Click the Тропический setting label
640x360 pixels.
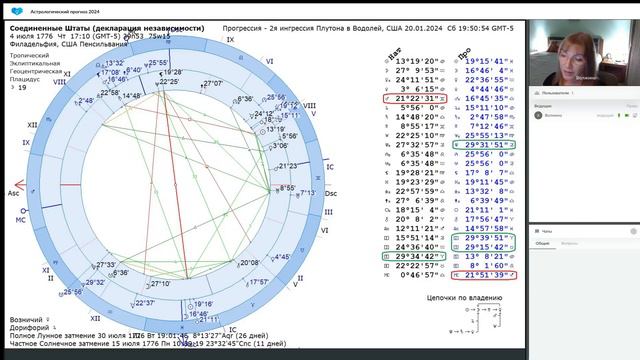pyautogui.click(x=29, y=55)
